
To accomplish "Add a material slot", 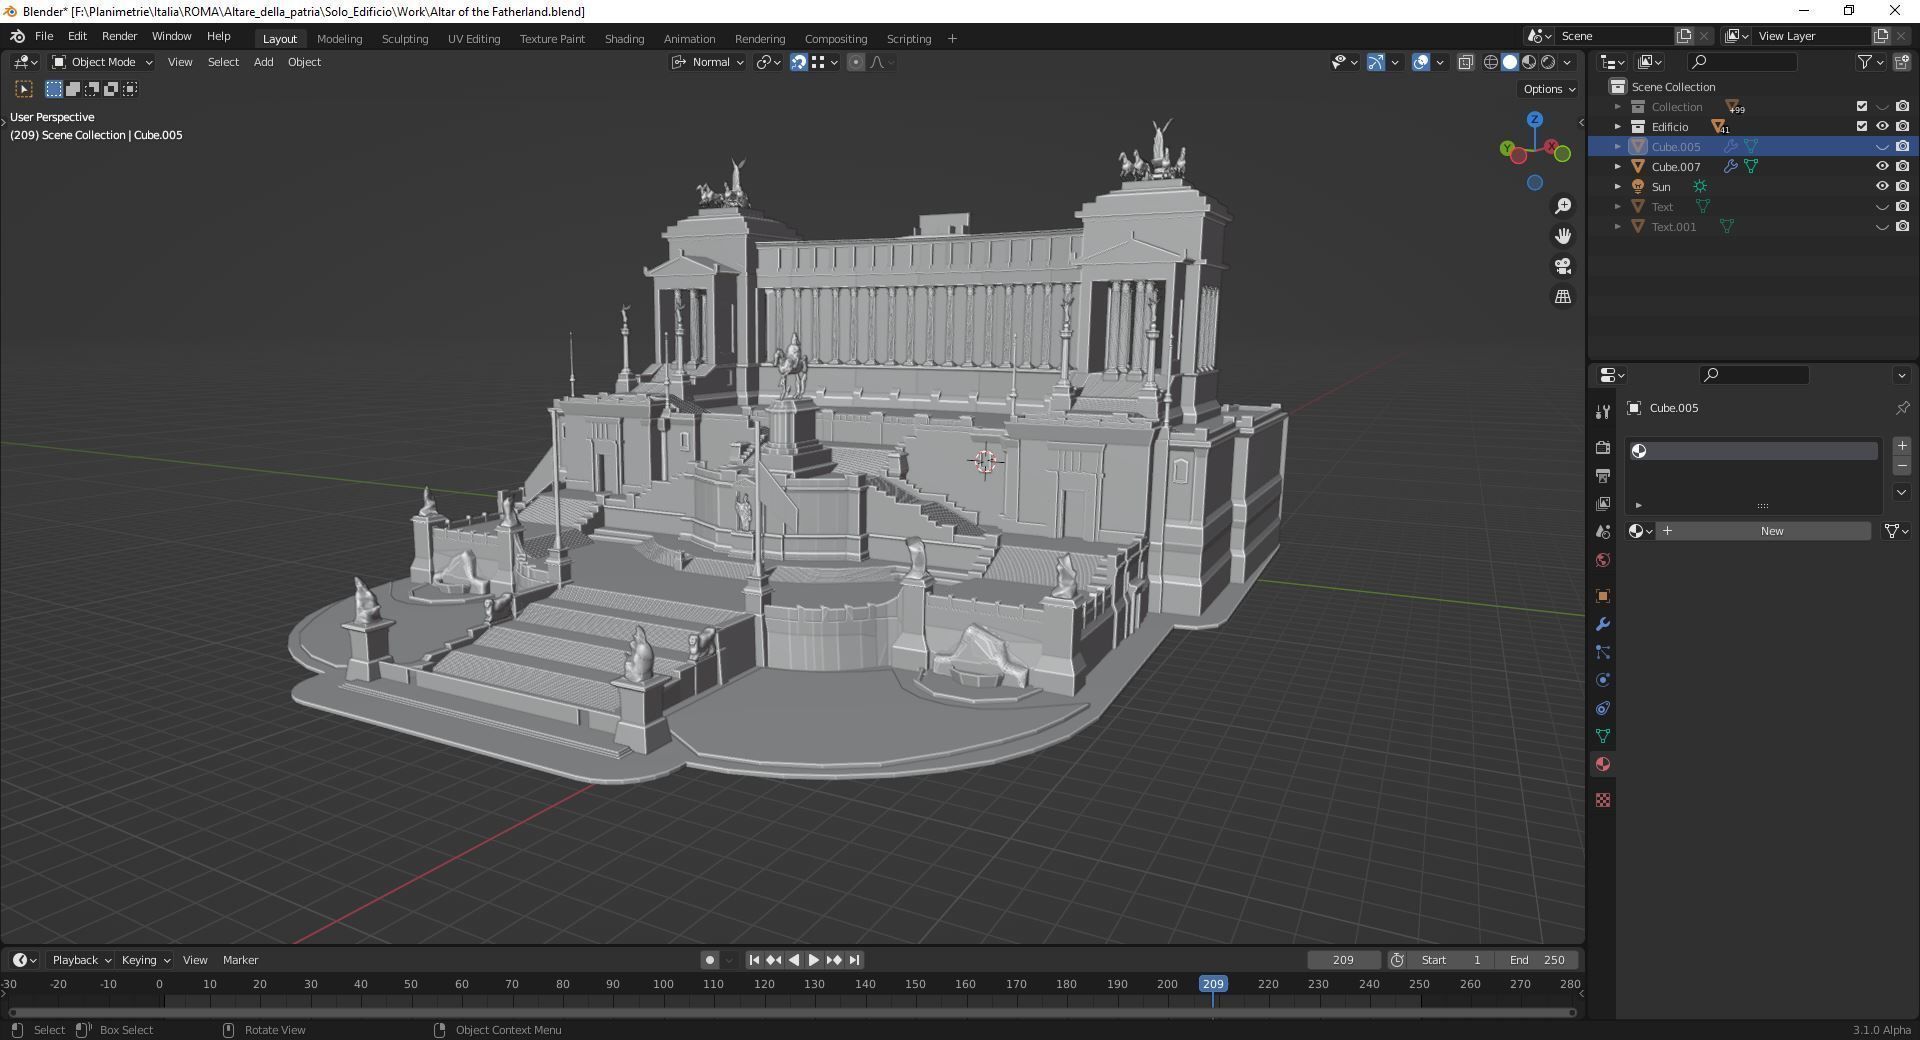I will pos(1902,446).
